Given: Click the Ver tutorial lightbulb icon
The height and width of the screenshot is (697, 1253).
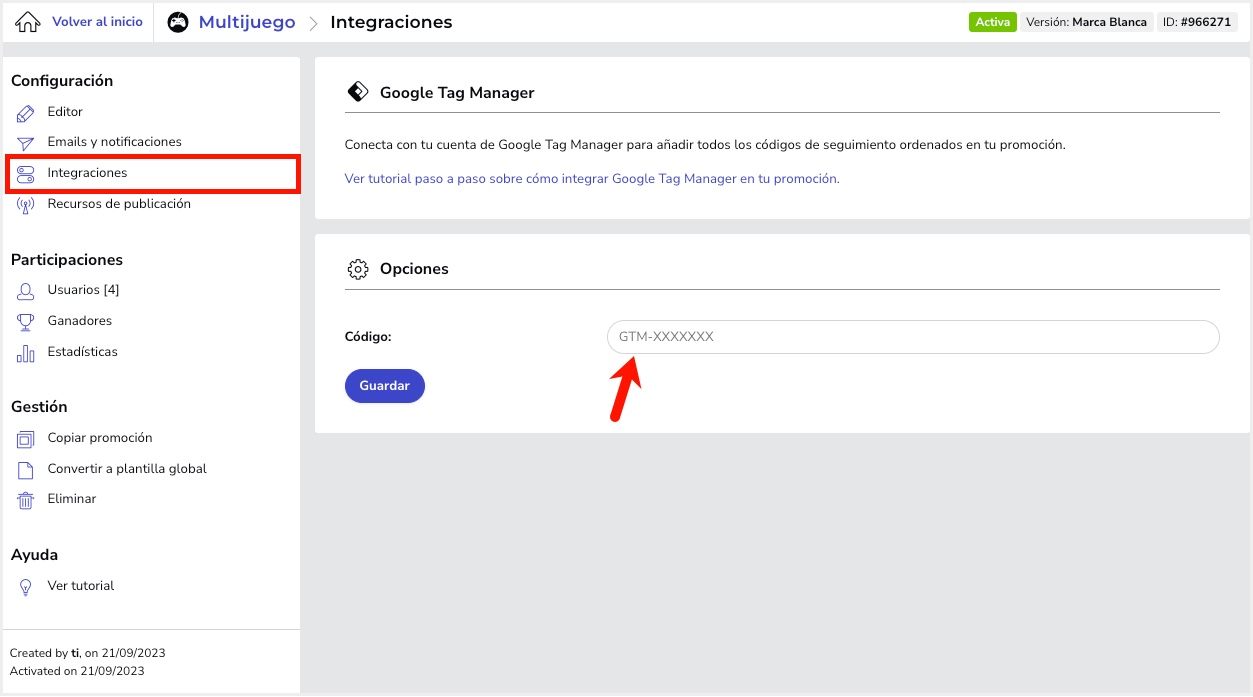Looking at the screenshot, I should [26, 587].
